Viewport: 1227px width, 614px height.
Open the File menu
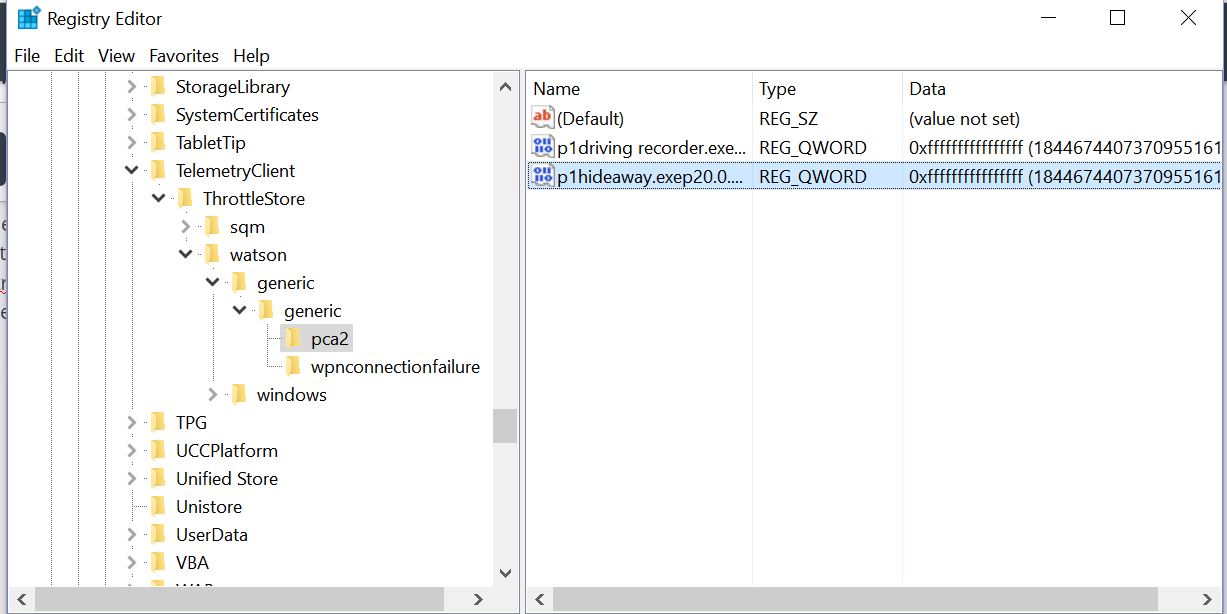27,56
